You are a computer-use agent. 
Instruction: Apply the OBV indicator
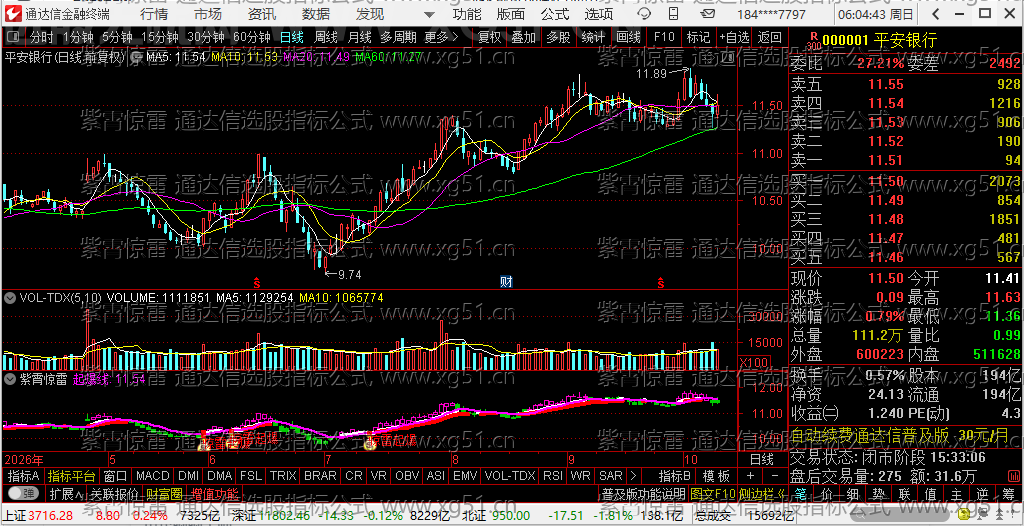click(x=408, y=476)
